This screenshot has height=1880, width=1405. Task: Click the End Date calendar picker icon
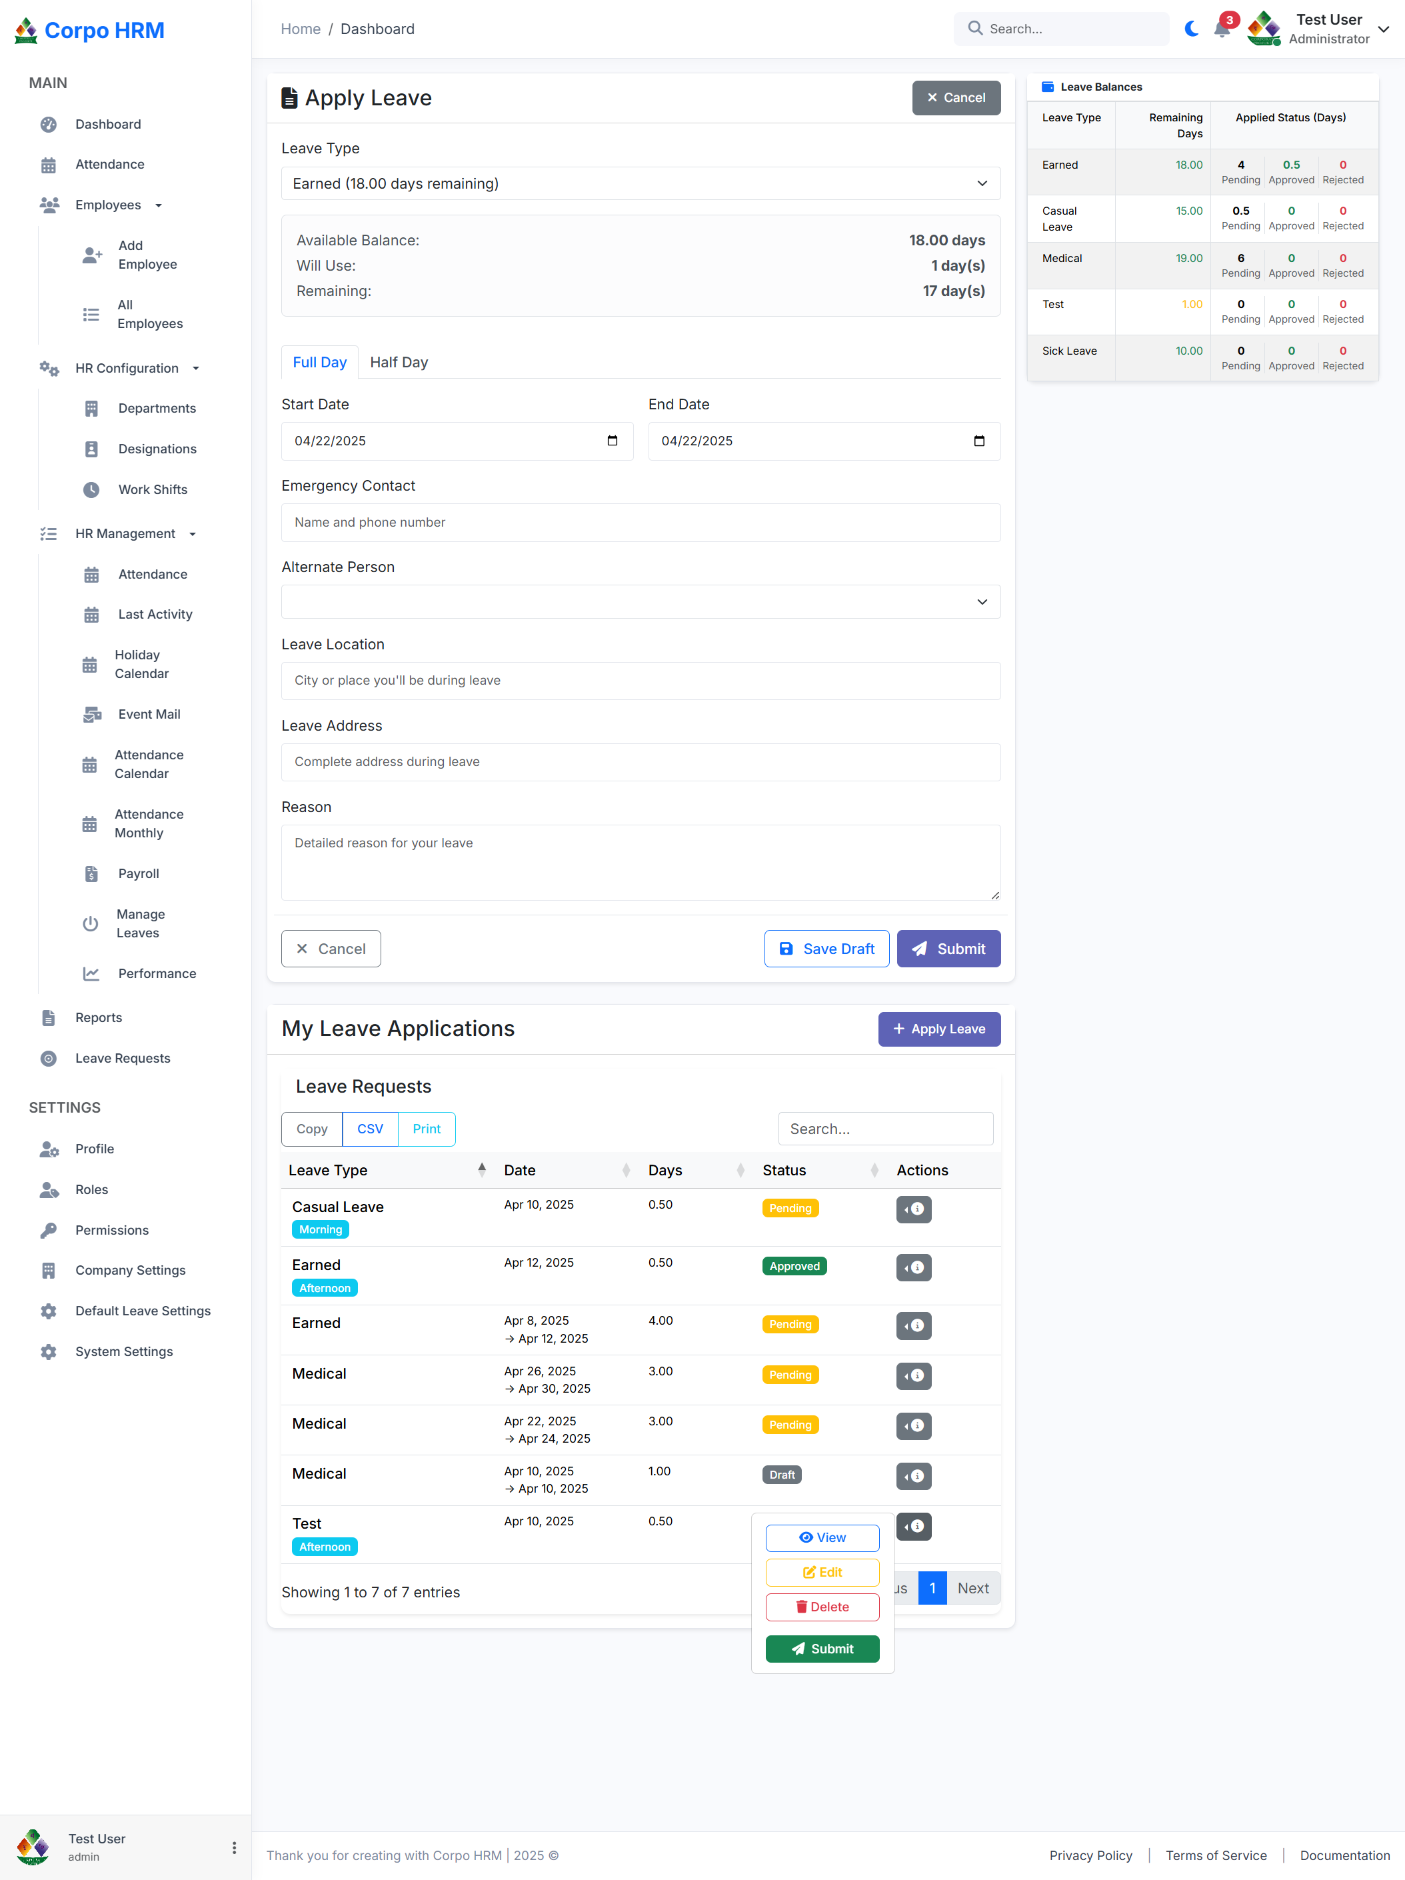pyautogui.click(x=979, y=441)
